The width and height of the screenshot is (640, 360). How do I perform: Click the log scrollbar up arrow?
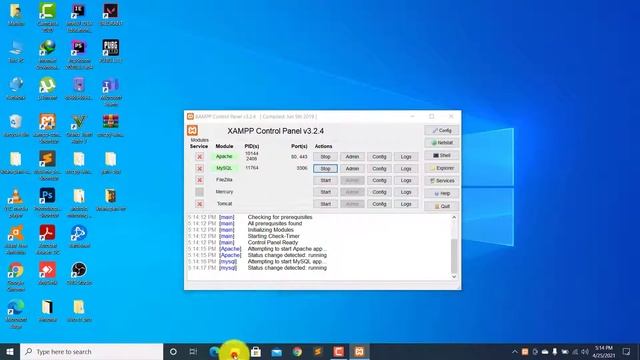454,218
